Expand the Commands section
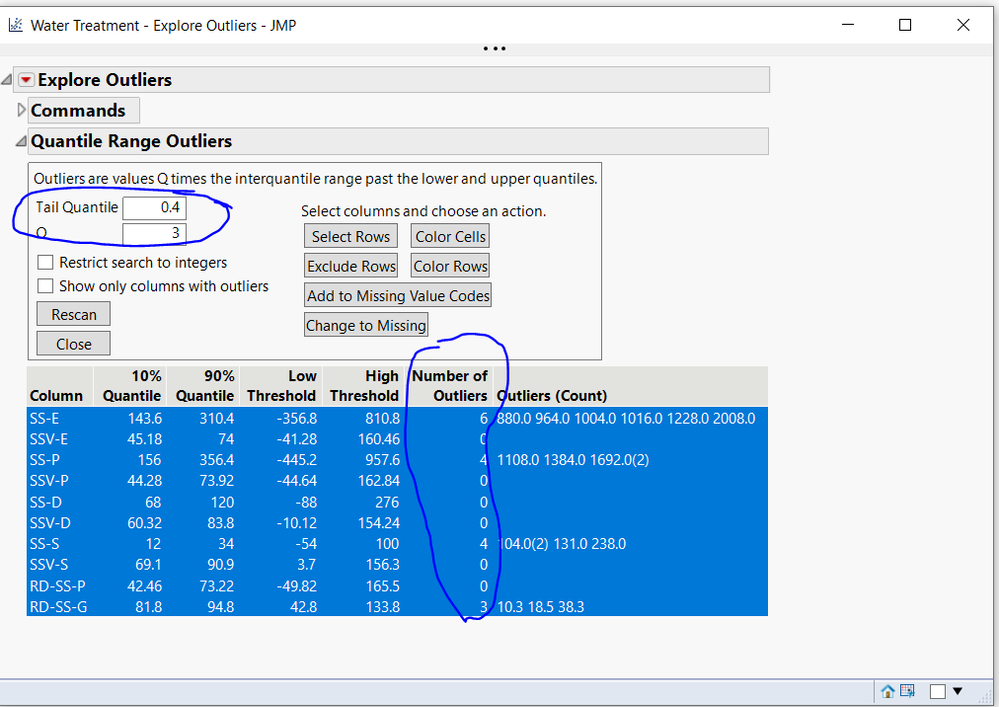 pos(22,110)
